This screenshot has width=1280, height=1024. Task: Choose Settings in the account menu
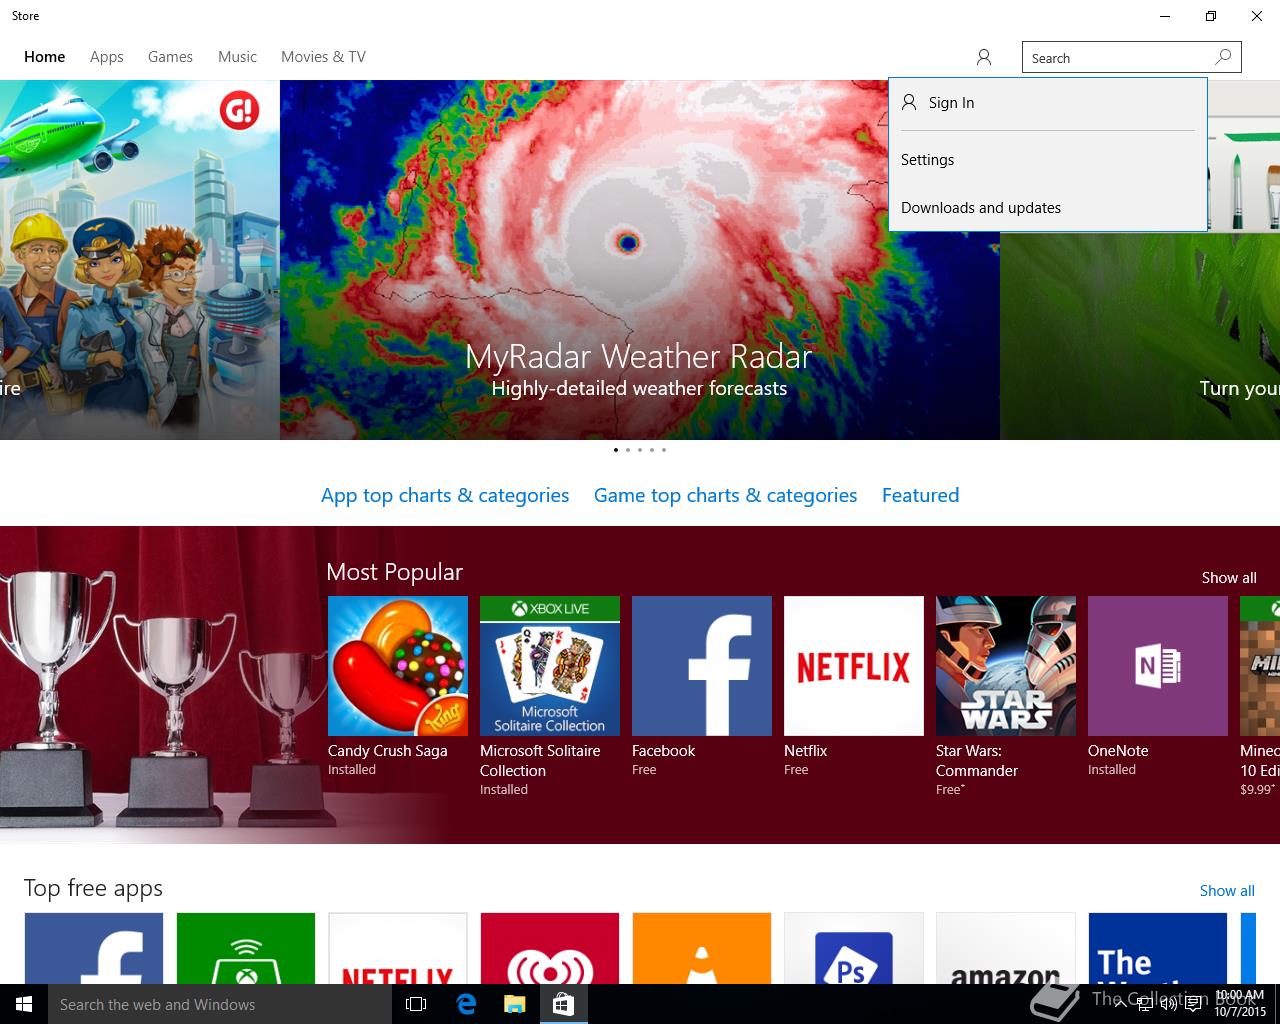1047,160
